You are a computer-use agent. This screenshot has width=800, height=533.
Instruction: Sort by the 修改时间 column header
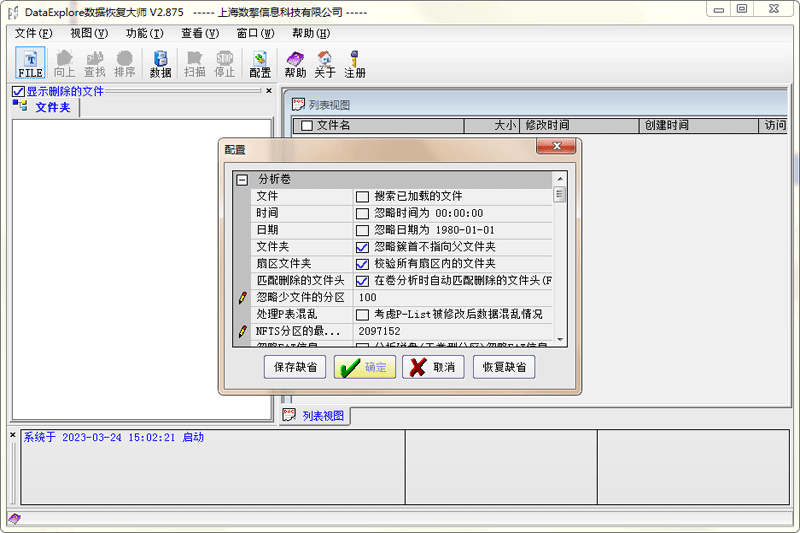(579, 125)
